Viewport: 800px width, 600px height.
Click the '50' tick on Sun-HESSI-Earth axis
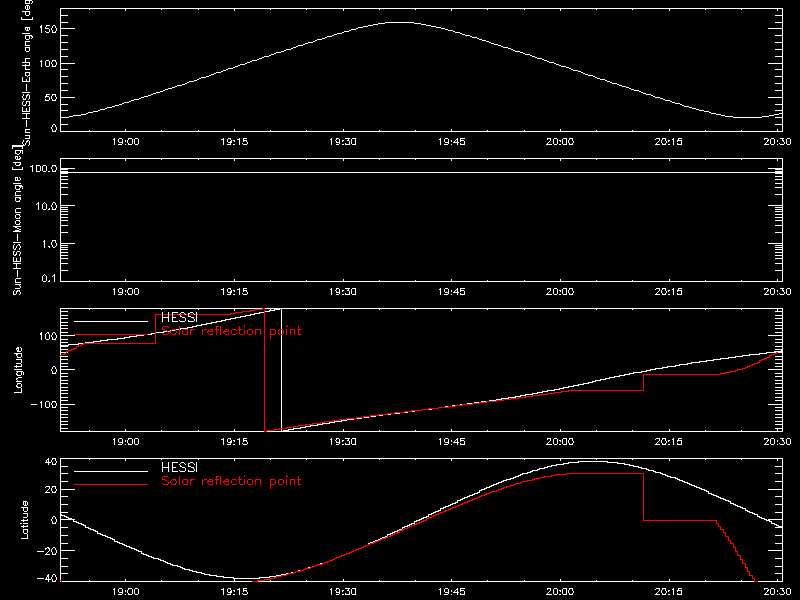tap(51, 97)
